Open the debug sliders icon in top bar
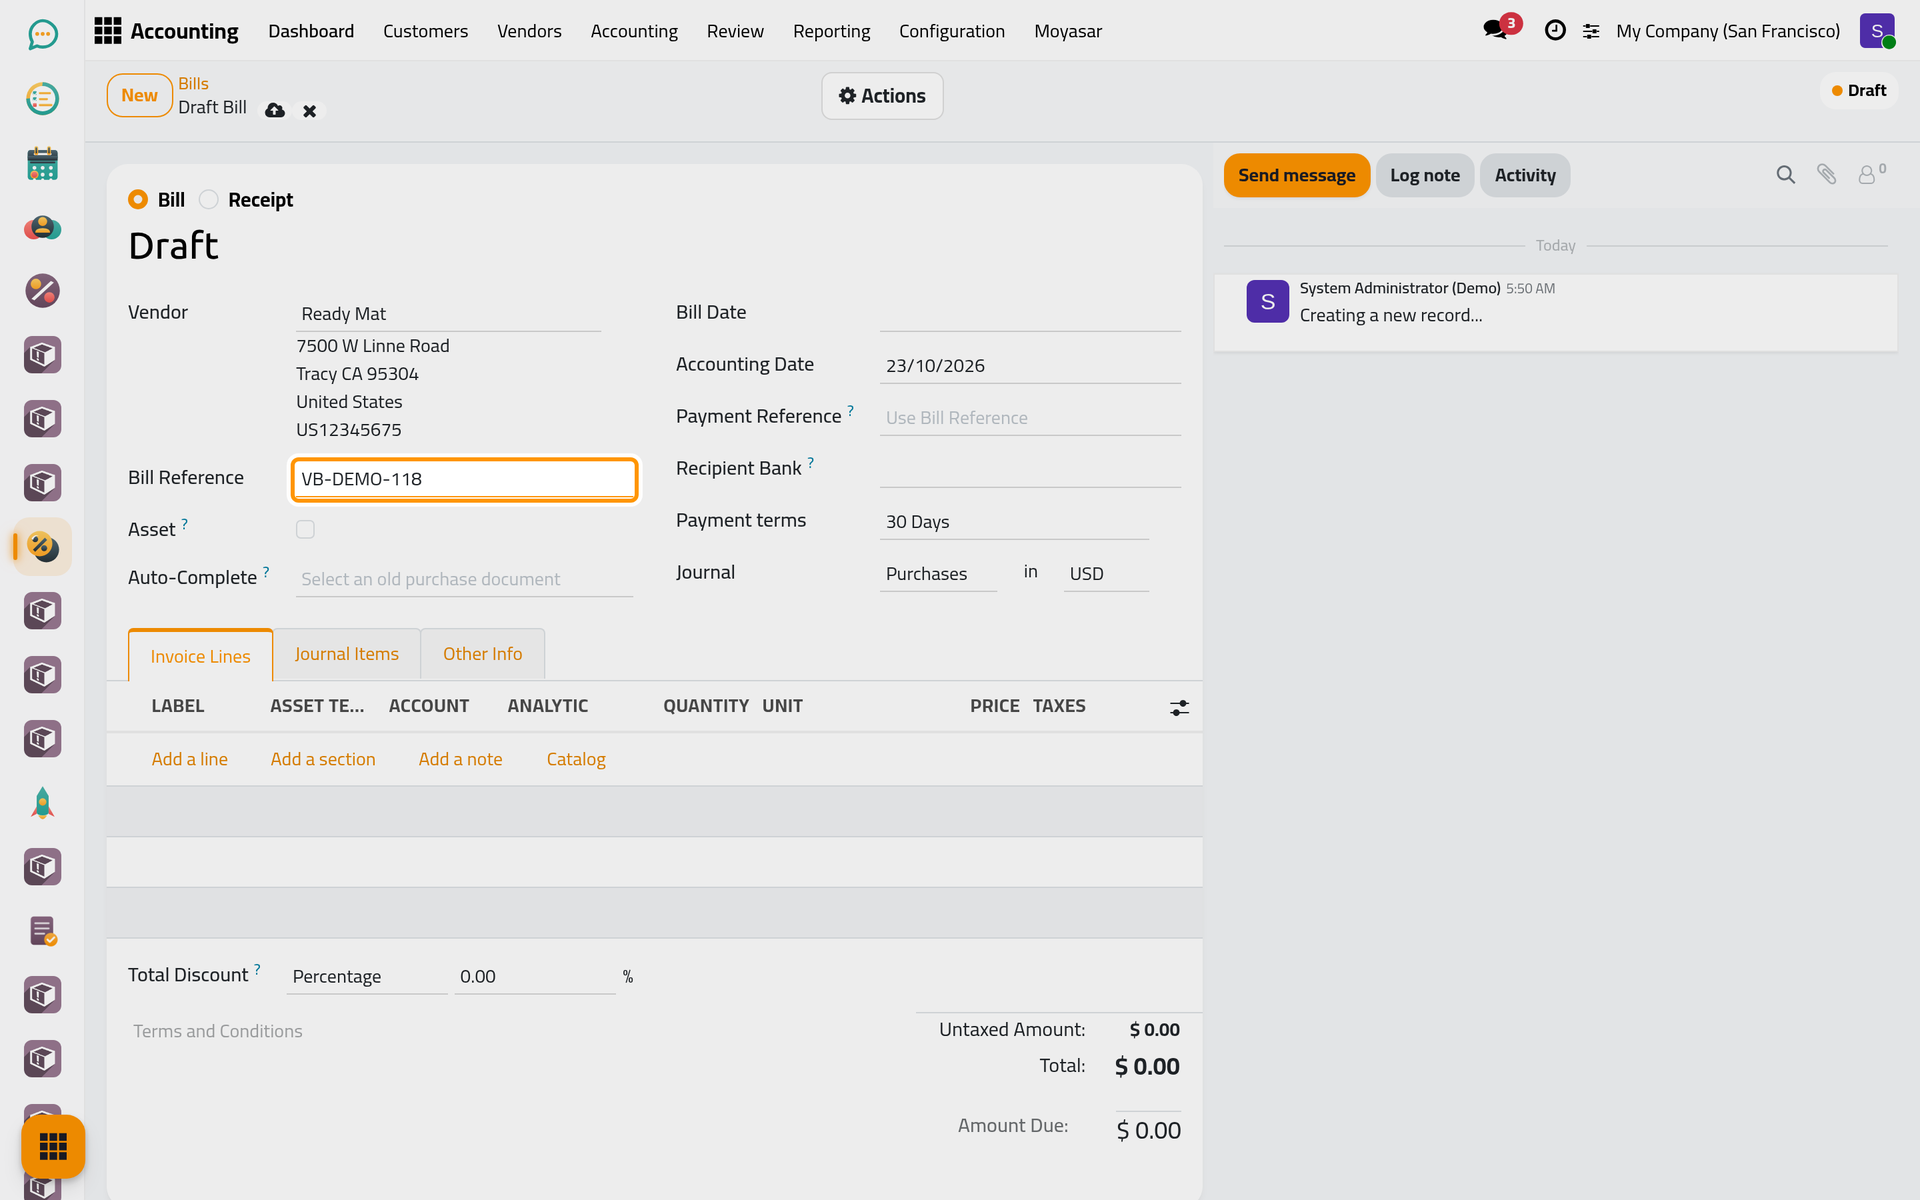The height and width of the screenshot is (1200, 1920). coord(1591,32)
